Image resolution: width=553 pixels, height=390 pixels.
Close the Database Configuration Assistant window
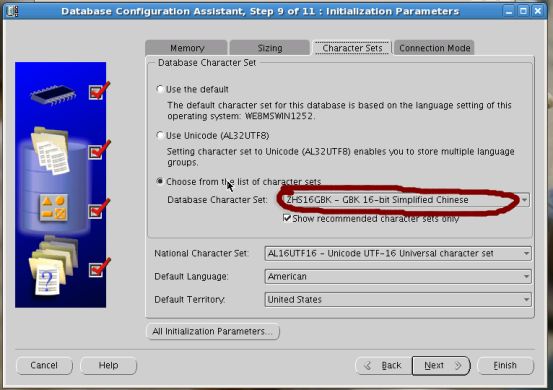[x=538, y=11]
